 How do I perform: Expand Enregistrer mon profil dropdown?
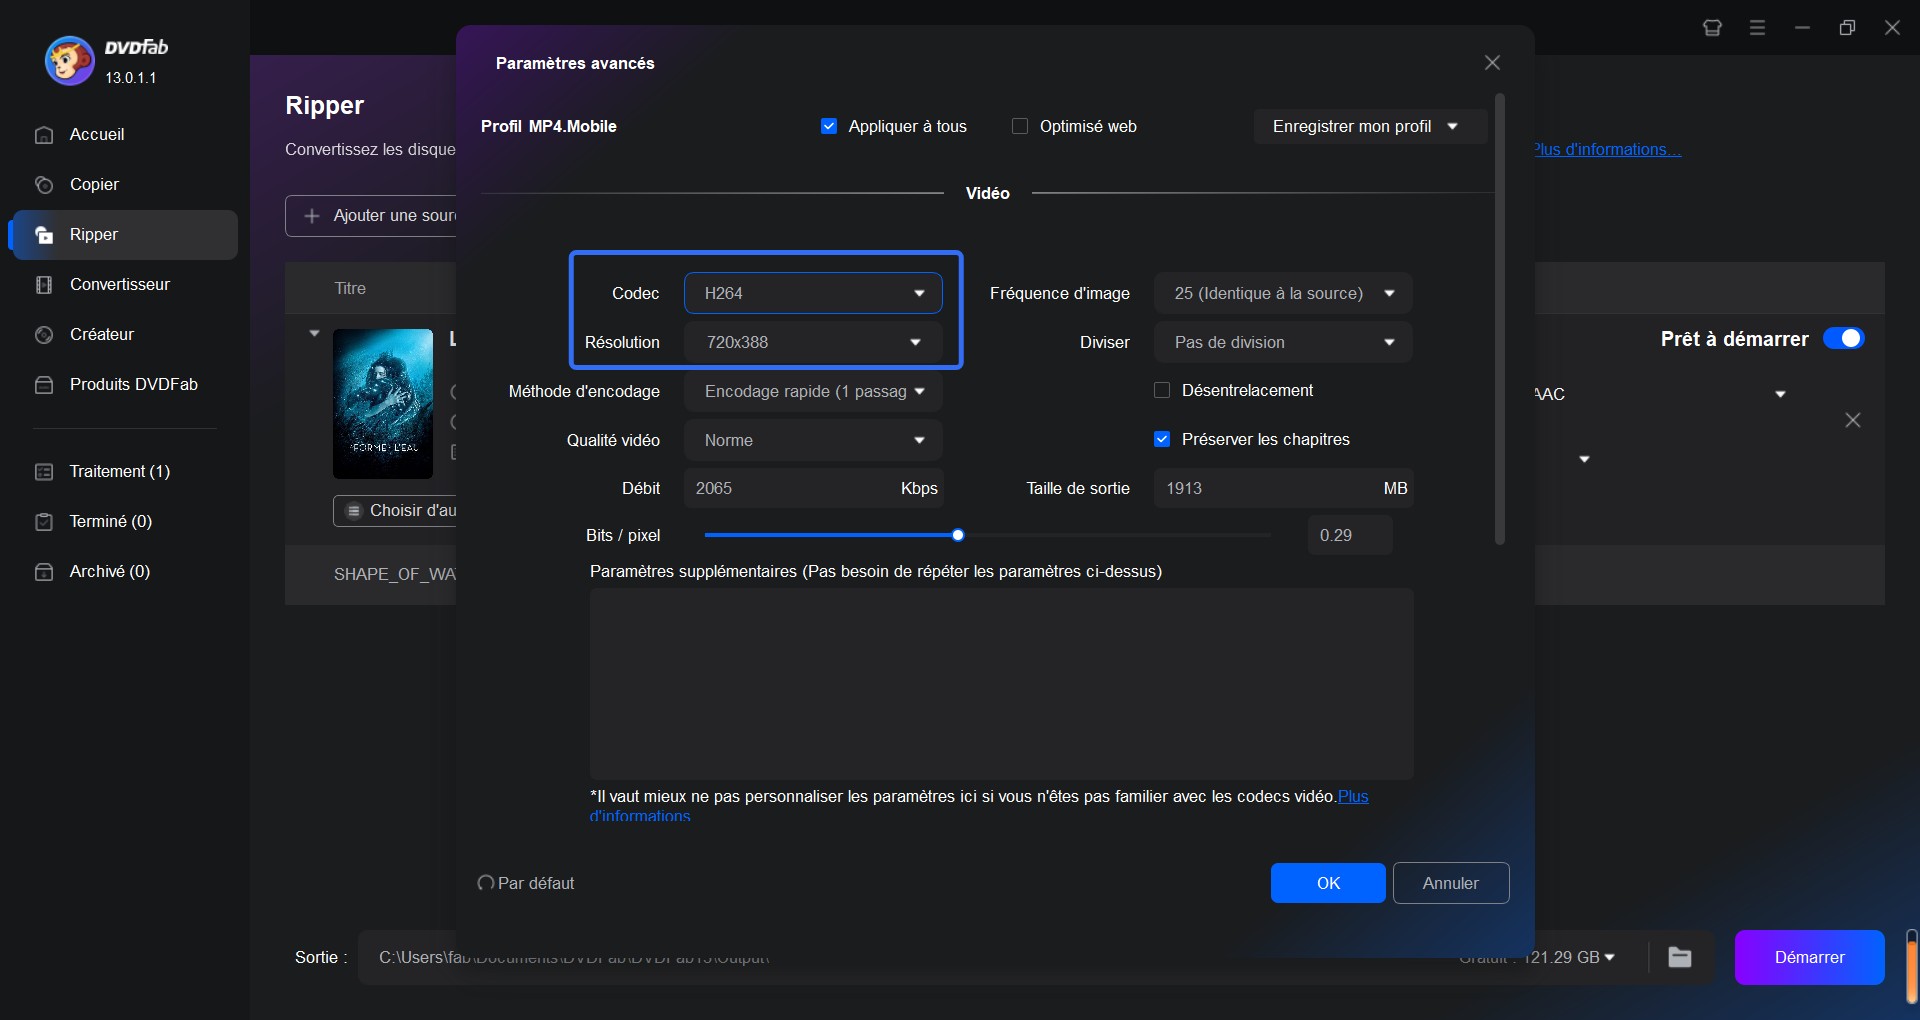pyautogui.click(x=1371, y=126)
